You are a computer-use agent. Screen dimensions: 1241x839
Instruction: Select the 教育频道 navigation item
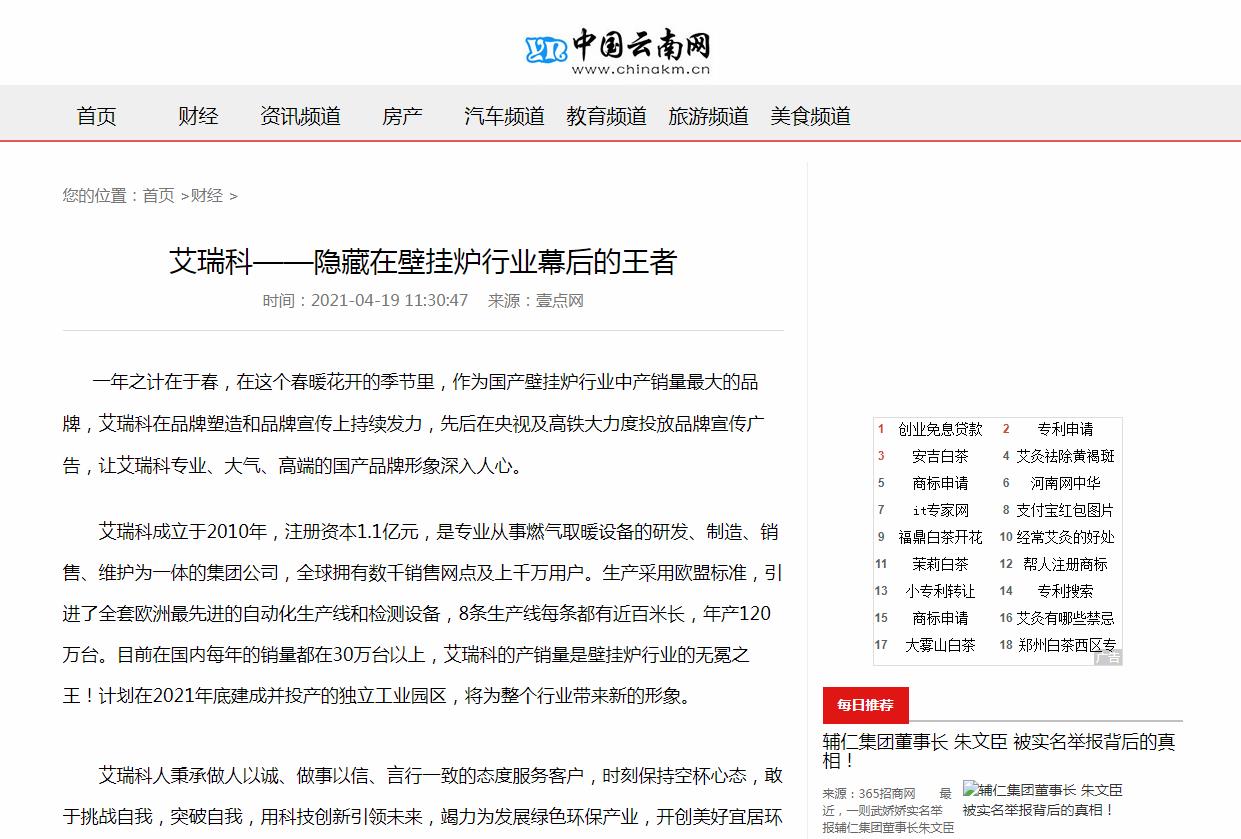(x=606, y=116)
